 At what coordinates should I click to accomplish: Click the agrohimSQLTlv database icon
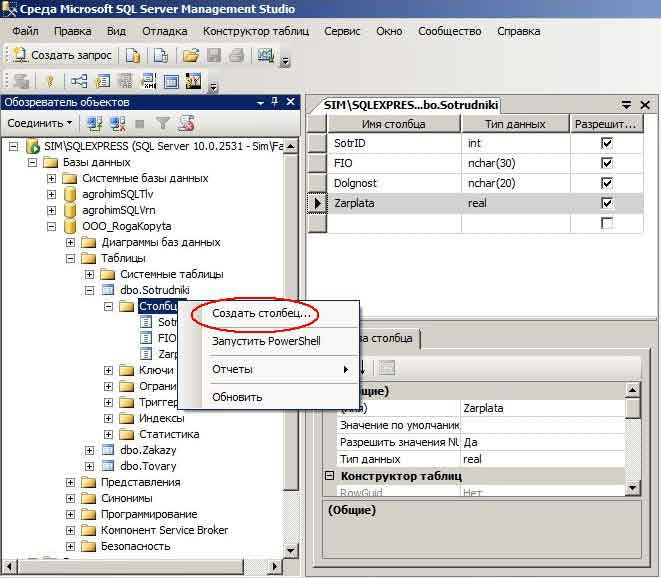(x=70, y=194)
